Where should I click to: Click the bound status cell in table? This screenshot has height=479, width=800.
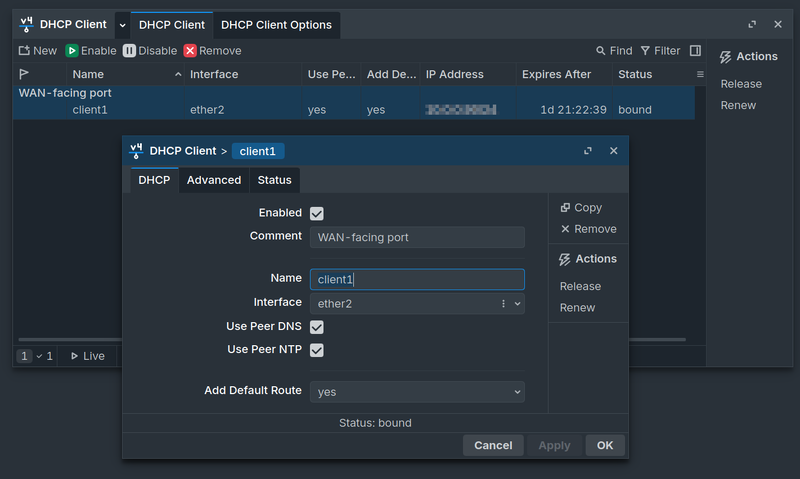click(x=635, y=110)
